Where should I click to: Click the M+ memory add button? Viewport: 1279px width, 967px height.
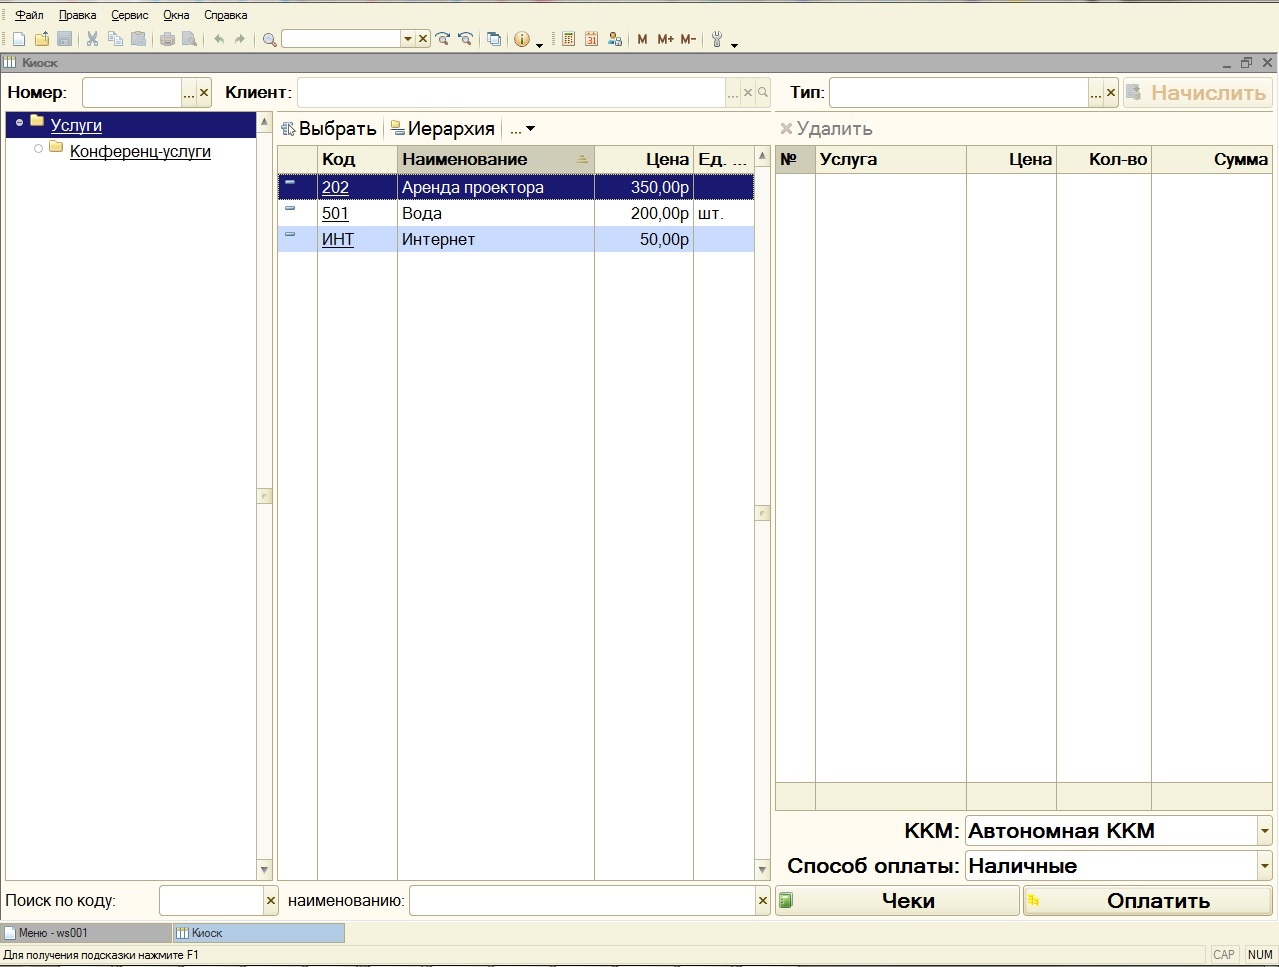pos(665,39)
